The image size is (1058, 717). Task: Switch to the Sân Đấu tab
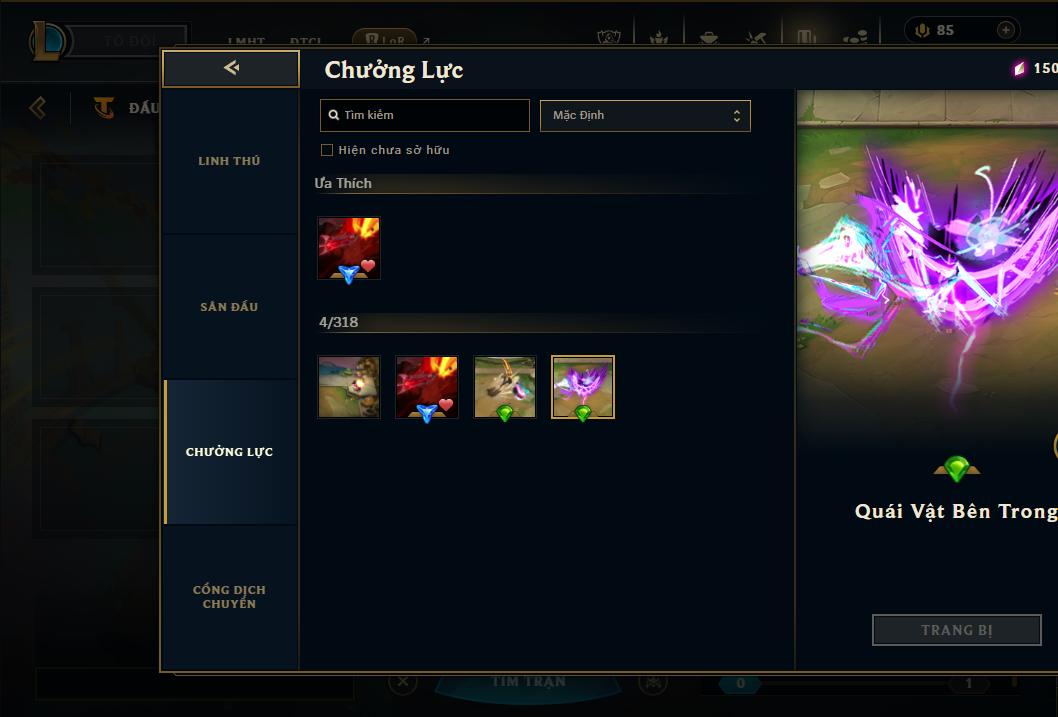click(x=229, y=307)
